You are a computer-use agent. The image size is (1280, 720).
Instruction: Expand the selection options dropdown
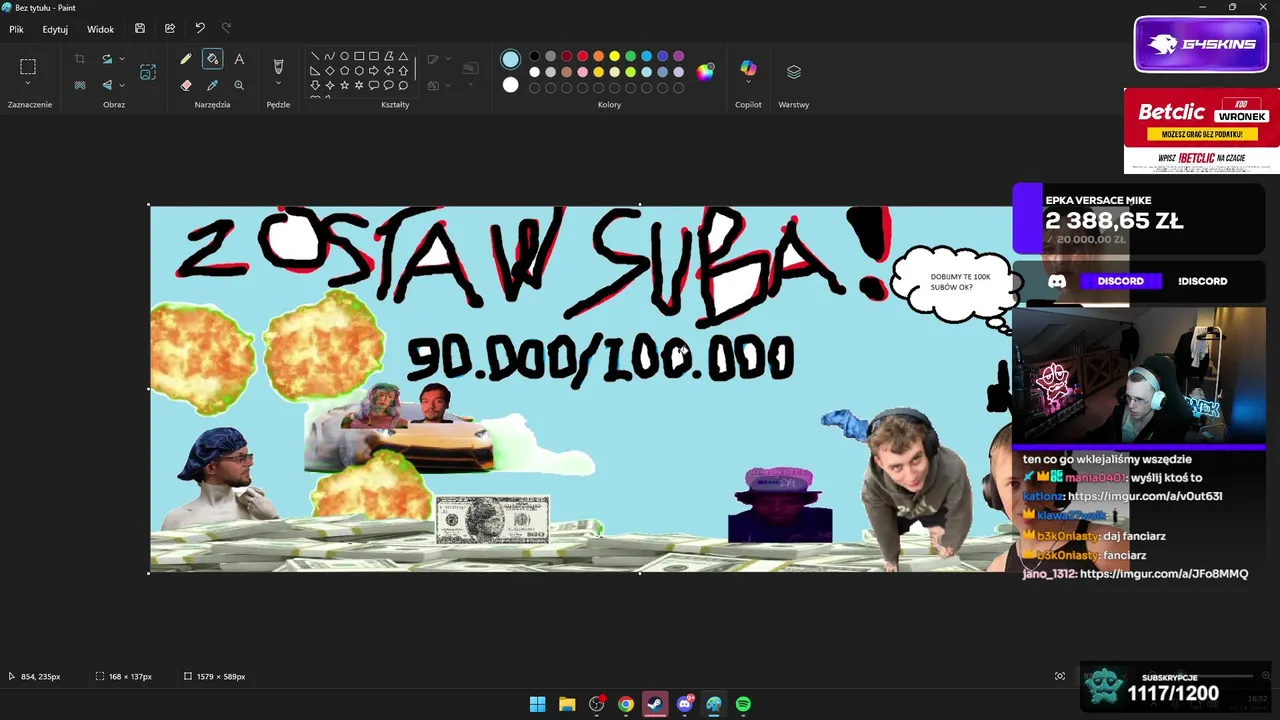pos(28,84)
